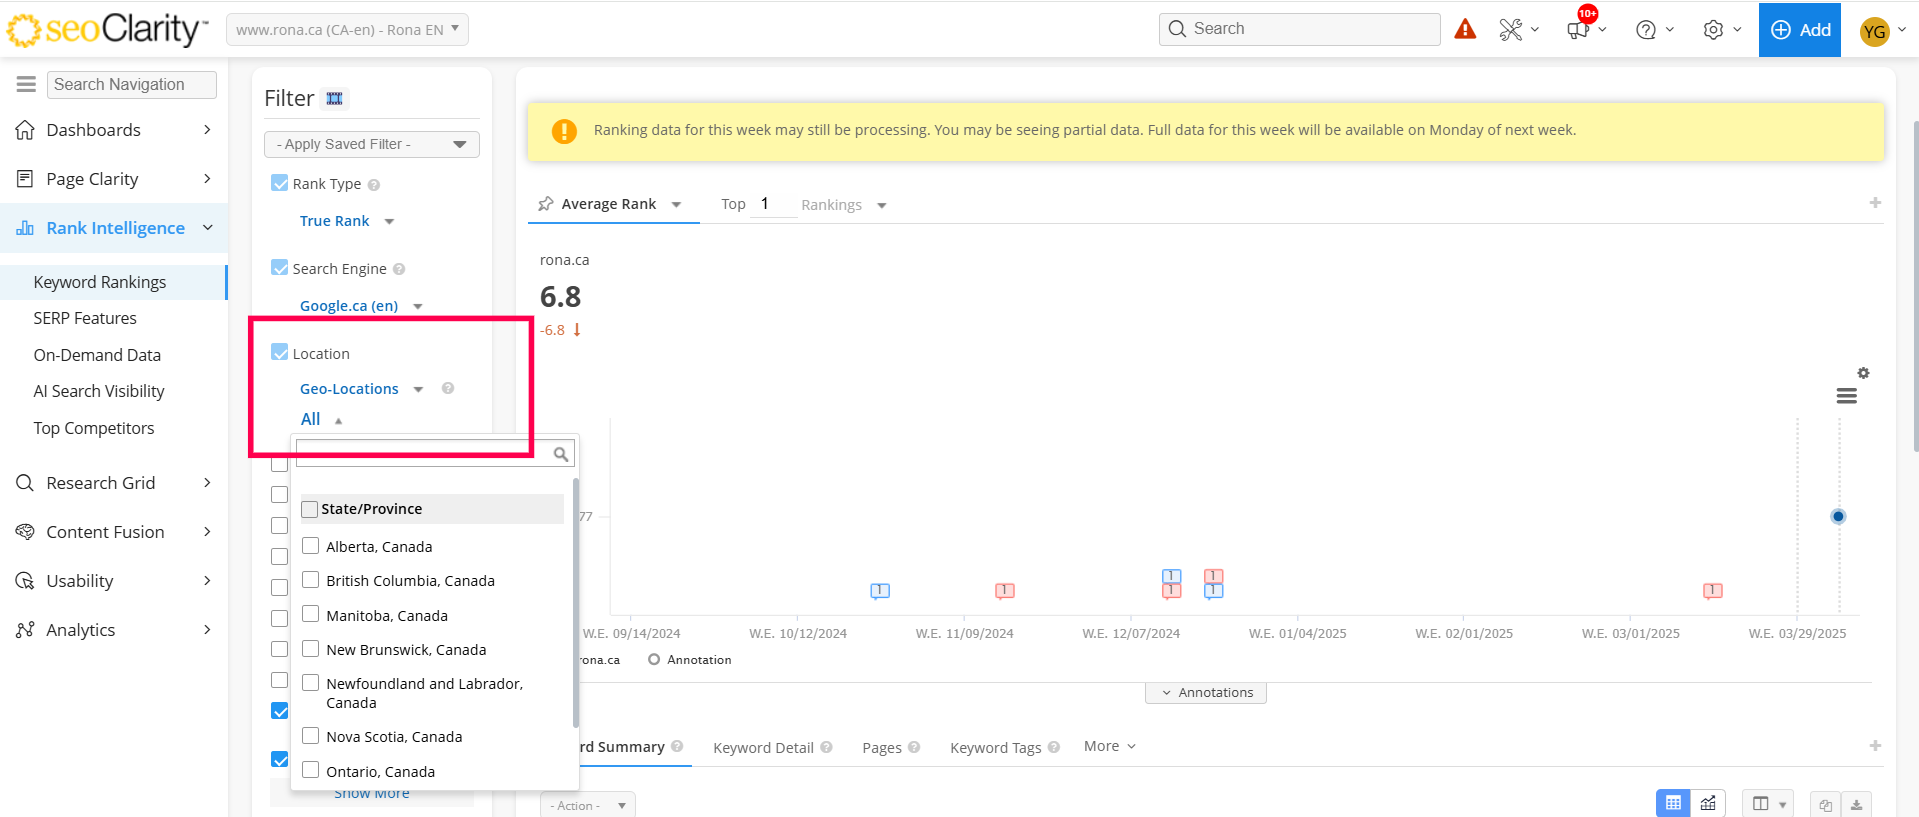Click the location search input field
This screenshot has height=817, width=1919.
click(x=424, y=454)
